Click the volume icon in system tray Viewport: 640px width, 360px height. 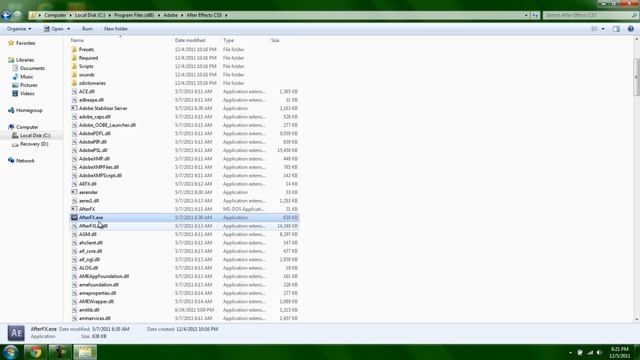click(599, 352)
